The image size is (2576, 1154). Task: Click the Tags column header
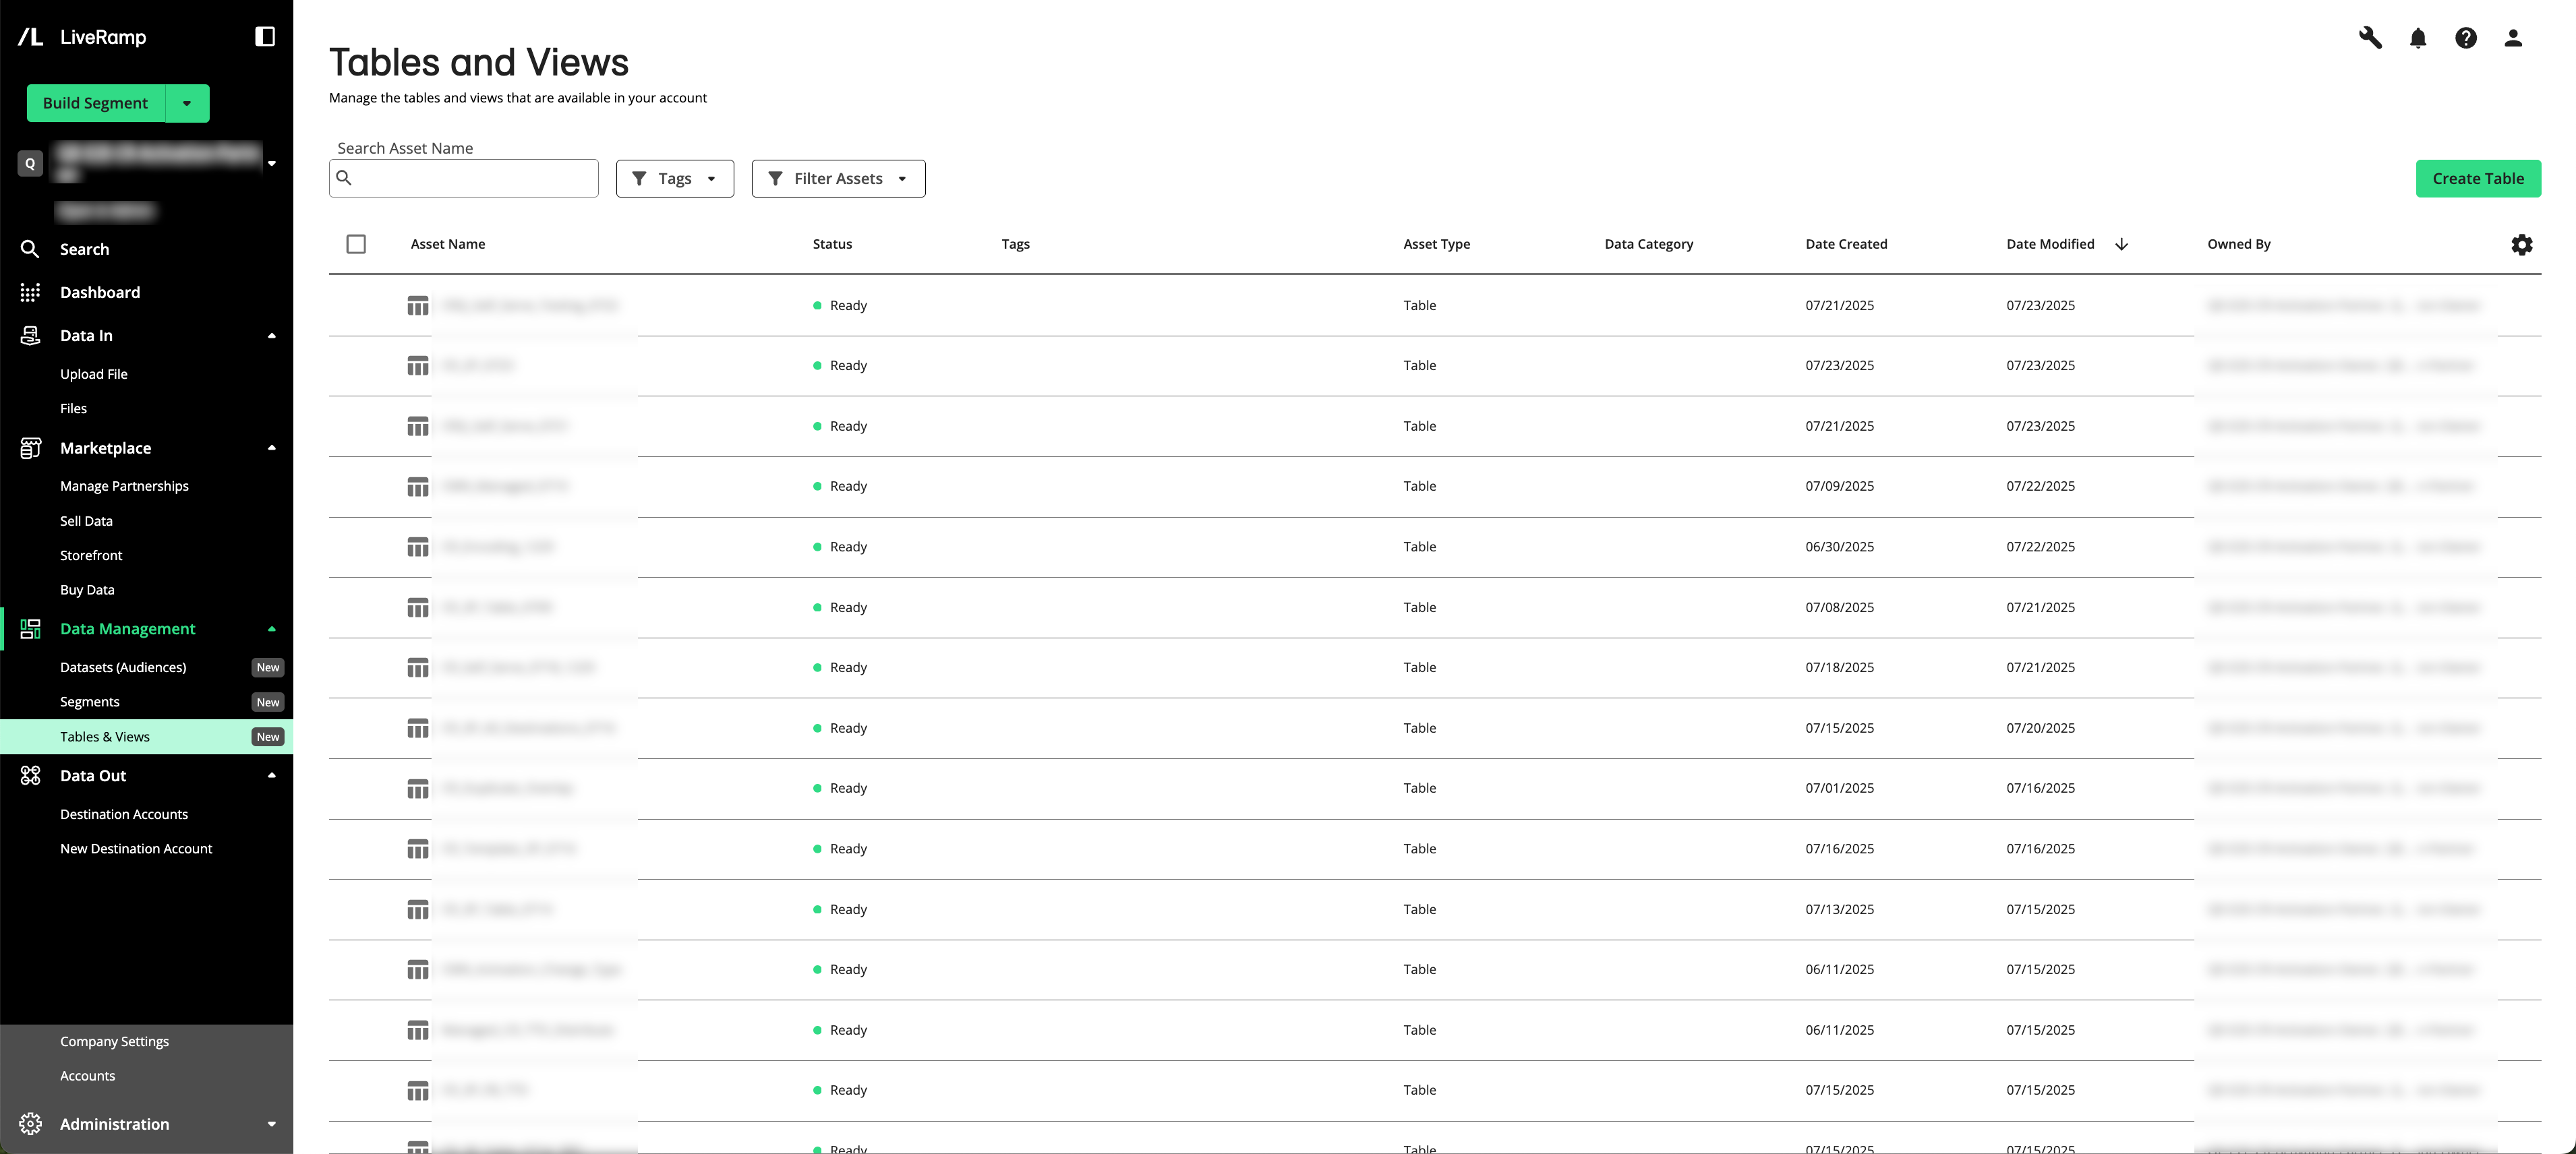coord(1015,244)
